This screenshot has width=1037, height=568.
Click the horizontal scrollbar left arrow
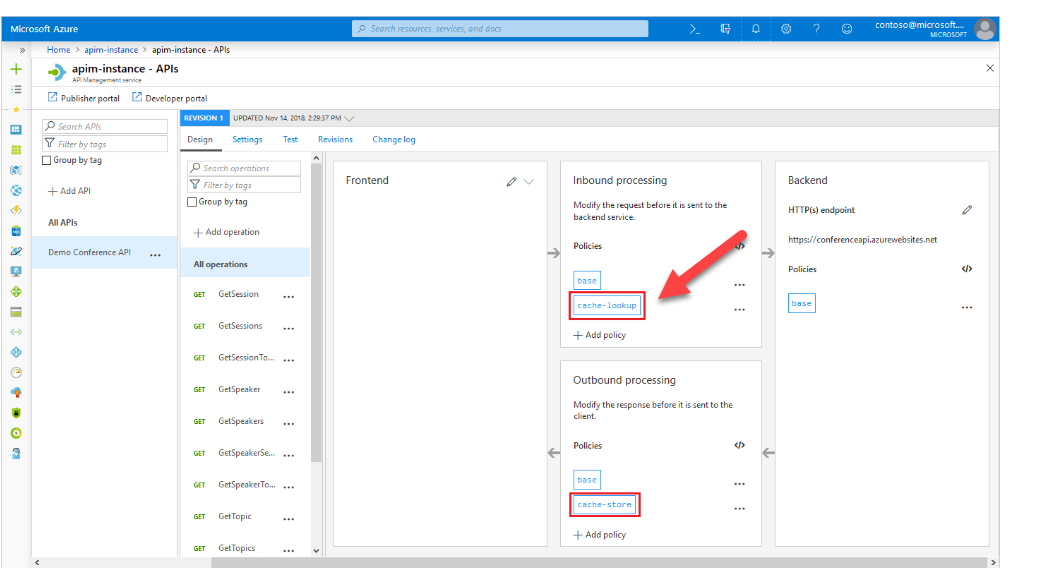click(37, 562)
